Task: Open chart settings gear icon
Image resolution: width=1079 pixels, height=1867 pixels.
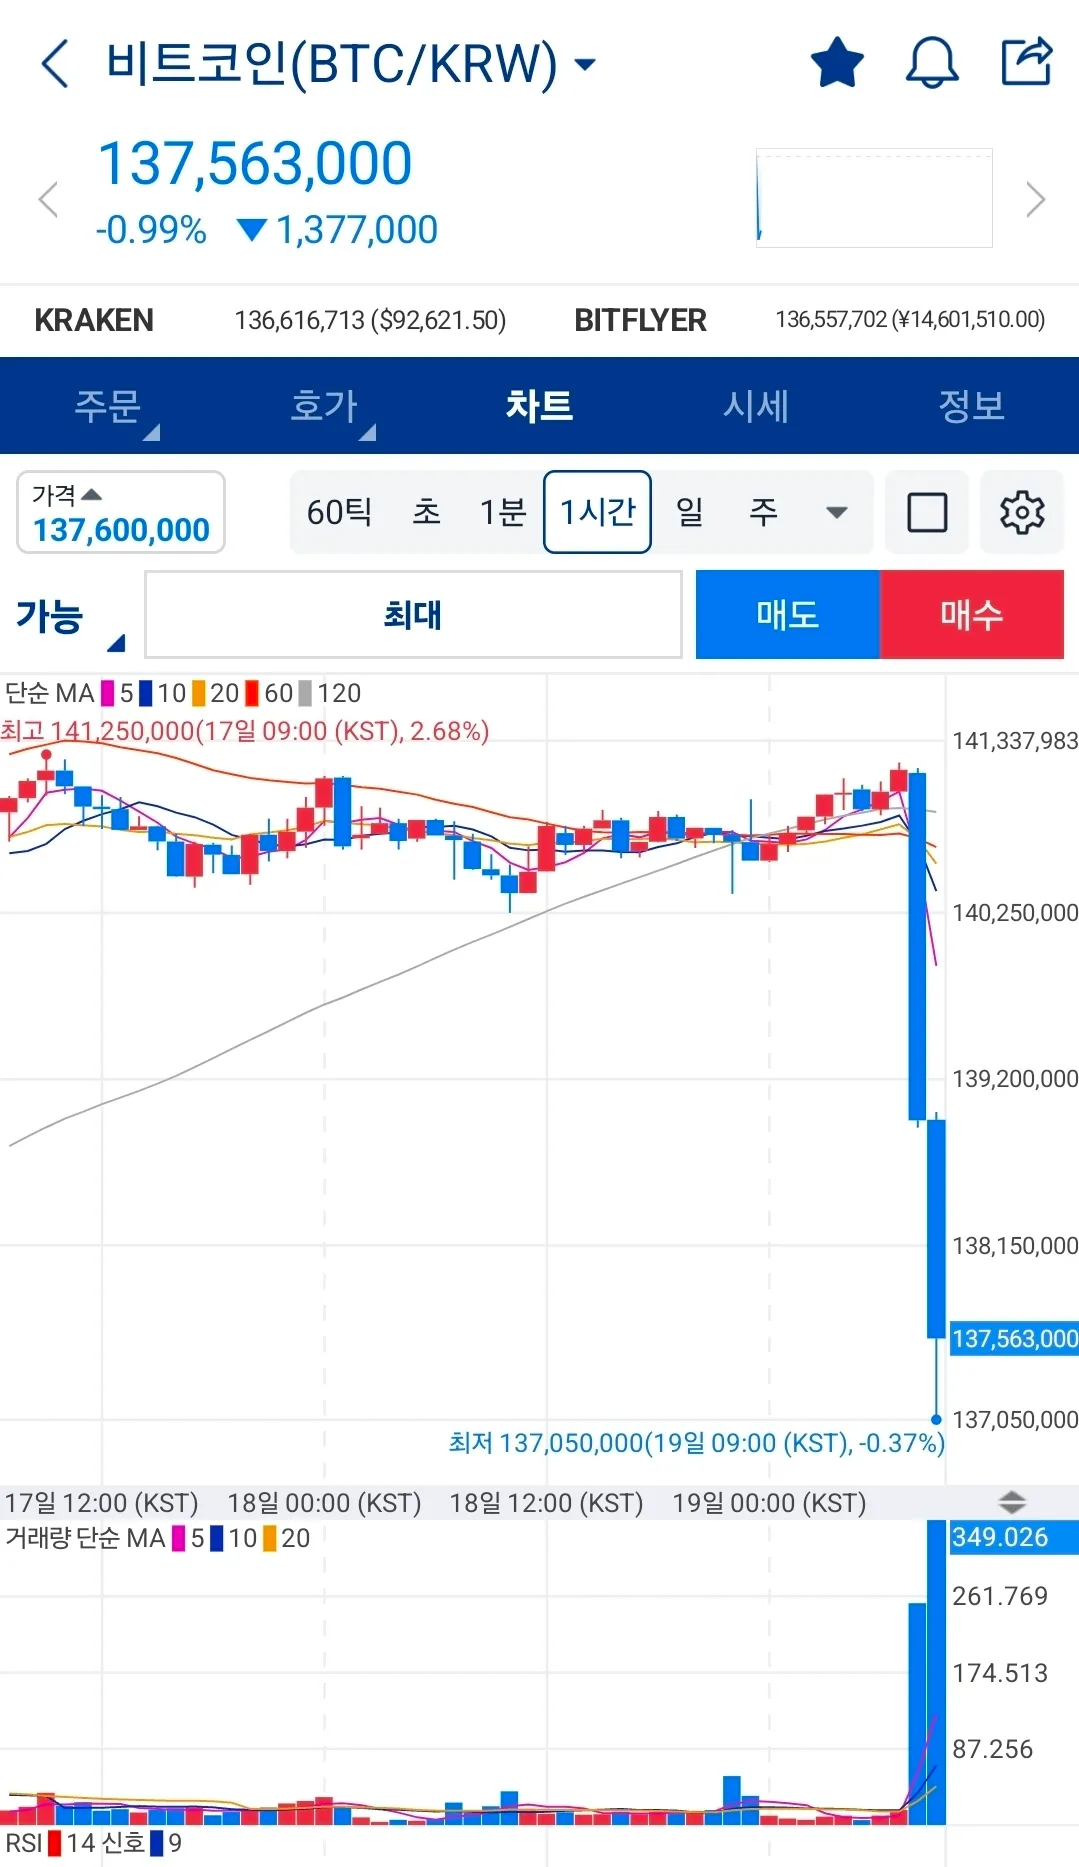Action: pos(1021,513)
